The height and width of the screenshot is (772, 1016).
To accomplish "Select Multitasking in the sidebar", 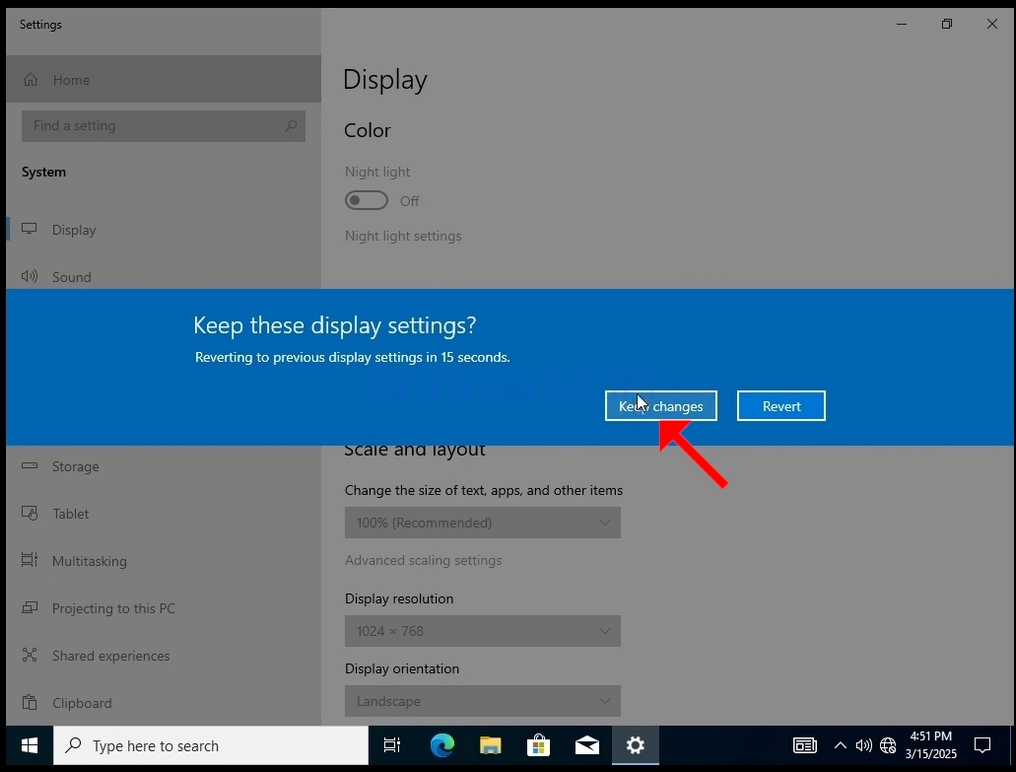I will [163, 561].
